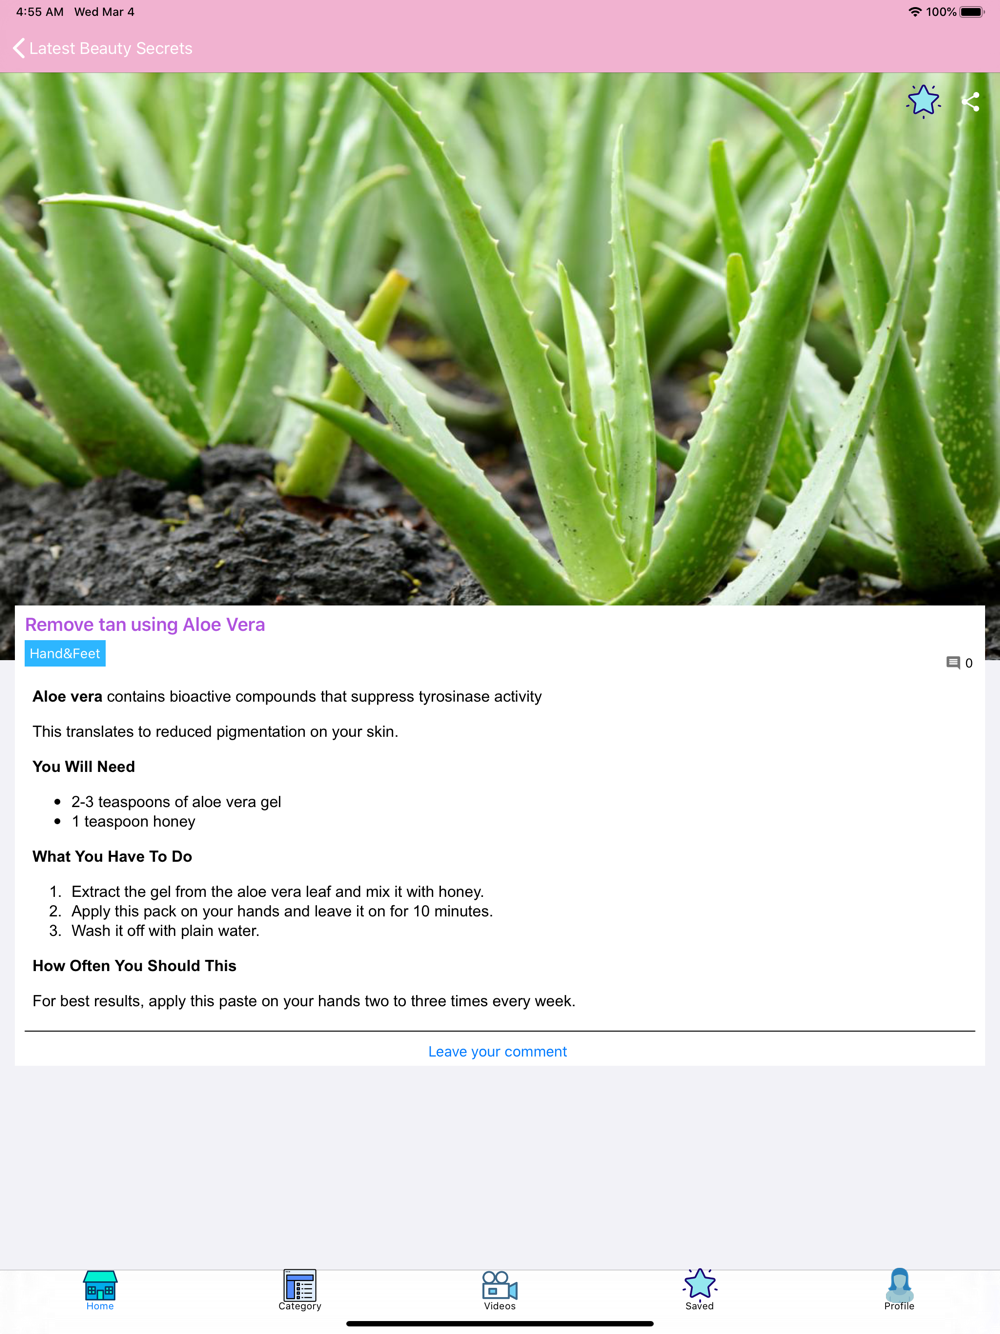Tap the home indicator bar at bottom
Screen dimensions: 1000x1334
[500, 1323]
